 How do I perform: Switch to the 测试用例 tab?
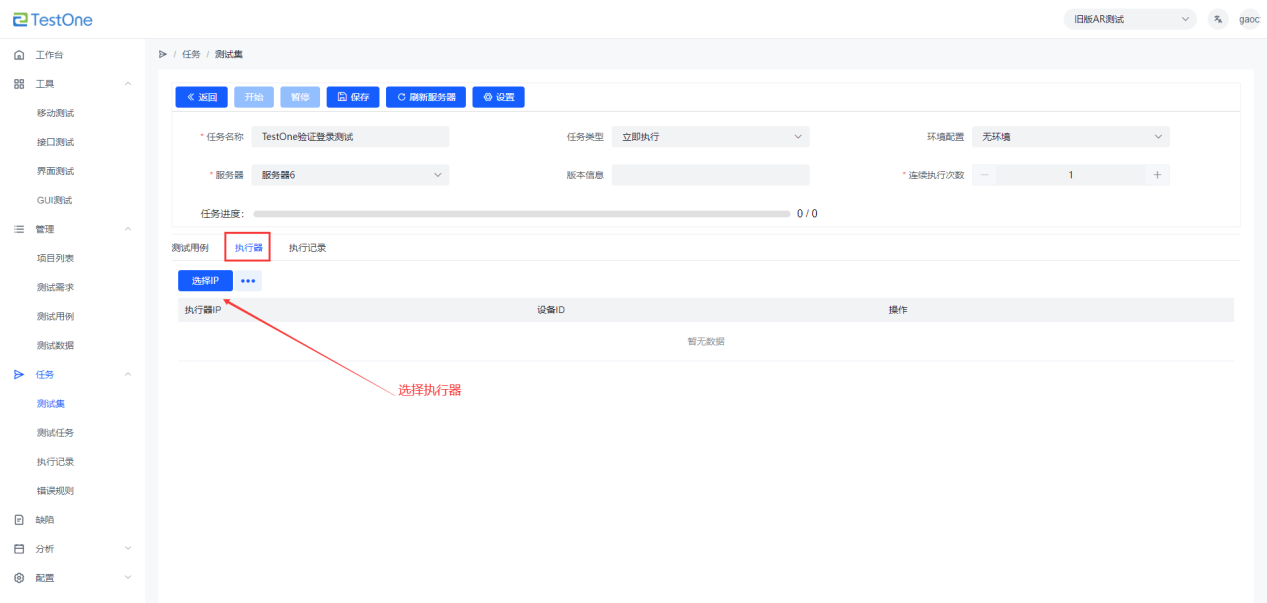(x=190, y=248)
